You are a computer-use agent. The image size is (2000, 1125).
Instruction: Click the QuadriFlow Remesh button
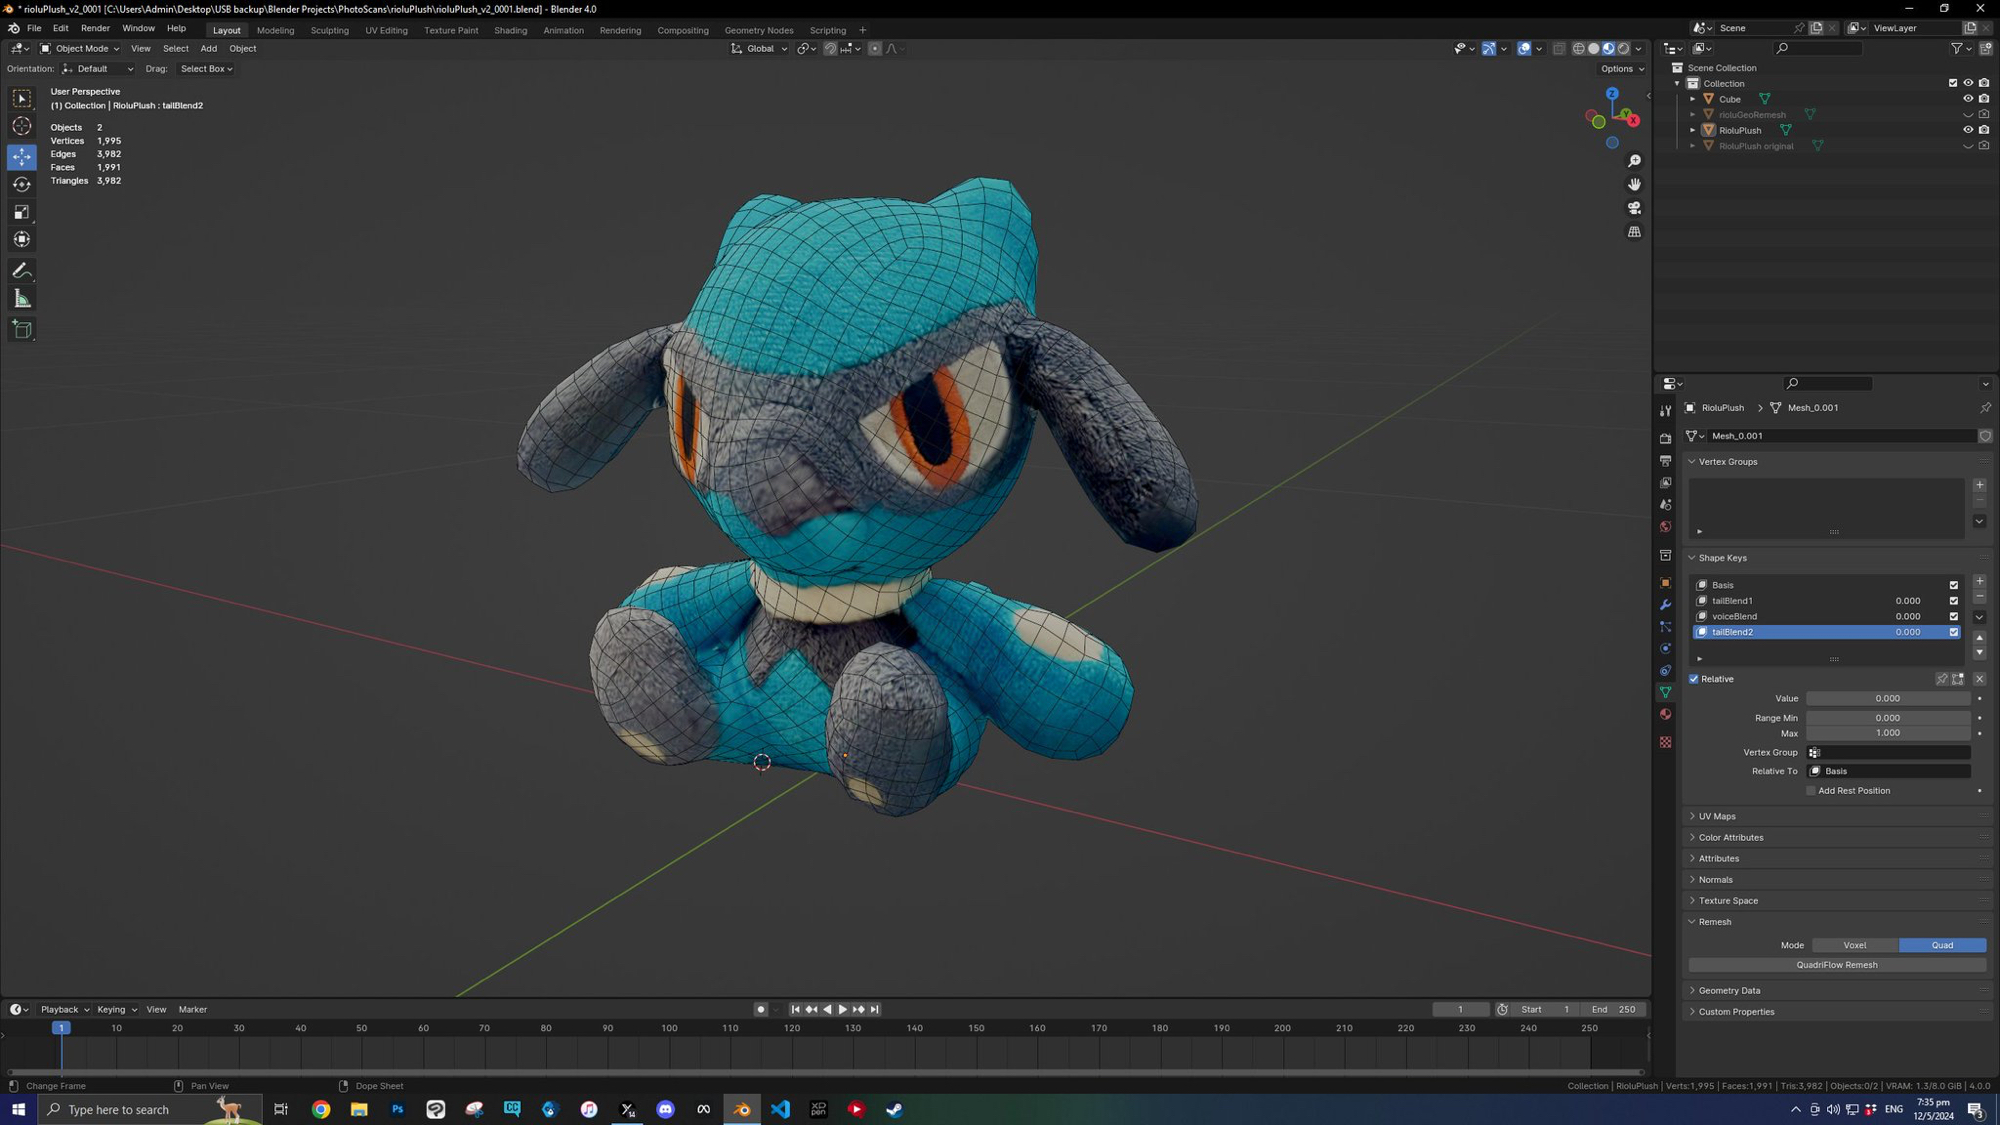pyautogui.click(x=1836, y=965)
